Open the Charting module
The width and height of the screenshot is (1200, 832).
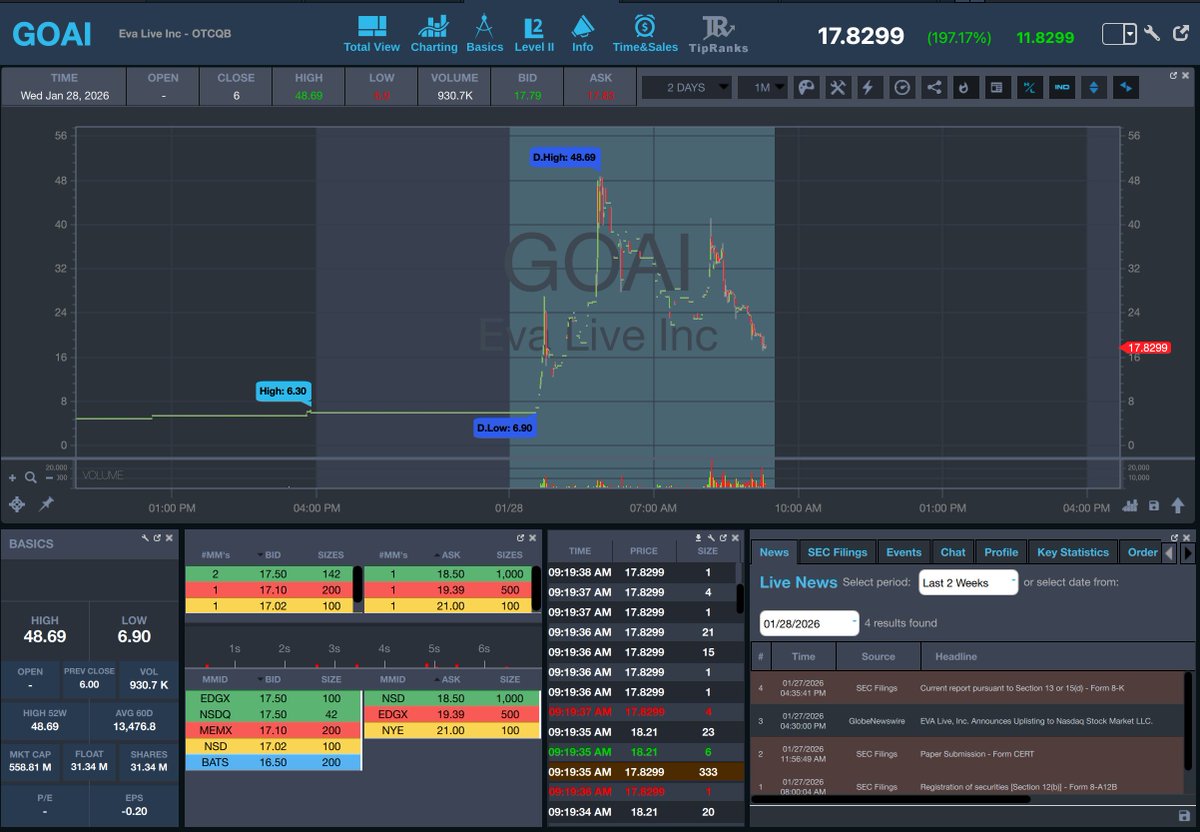pos(434,34)
